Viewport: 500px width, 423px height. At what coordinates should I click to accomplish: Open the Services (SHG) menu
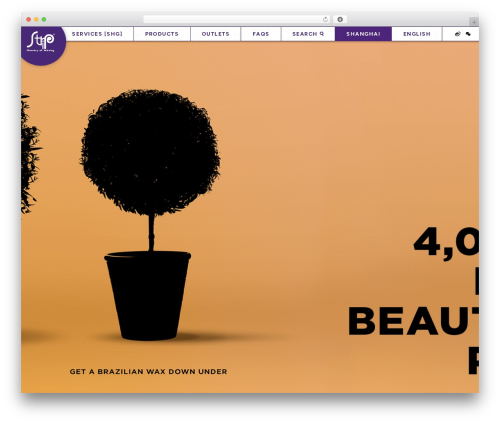(97, 34)
